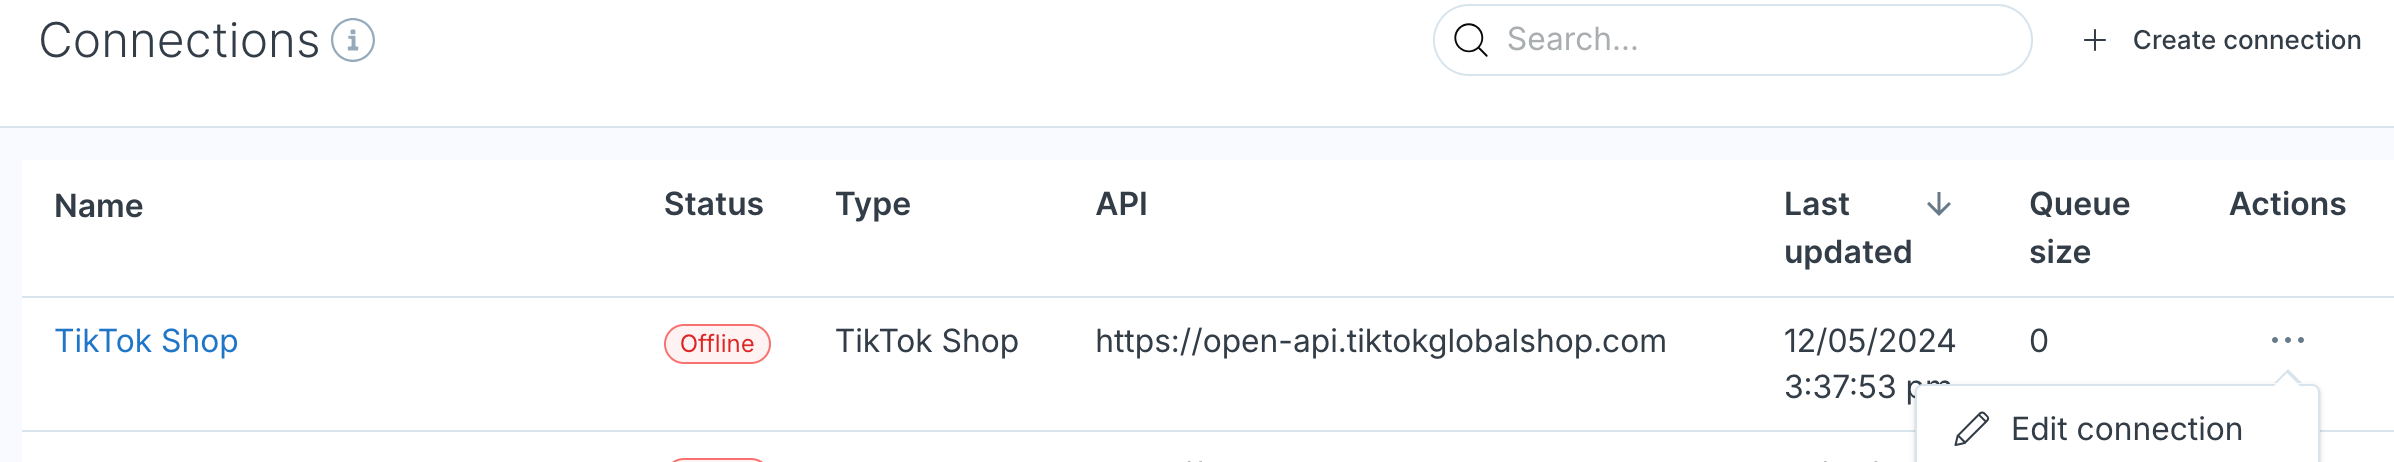This screenshot has width=2394, height=462.
Task: Click the Create connection button label
Action: (x=2246, y=40)
